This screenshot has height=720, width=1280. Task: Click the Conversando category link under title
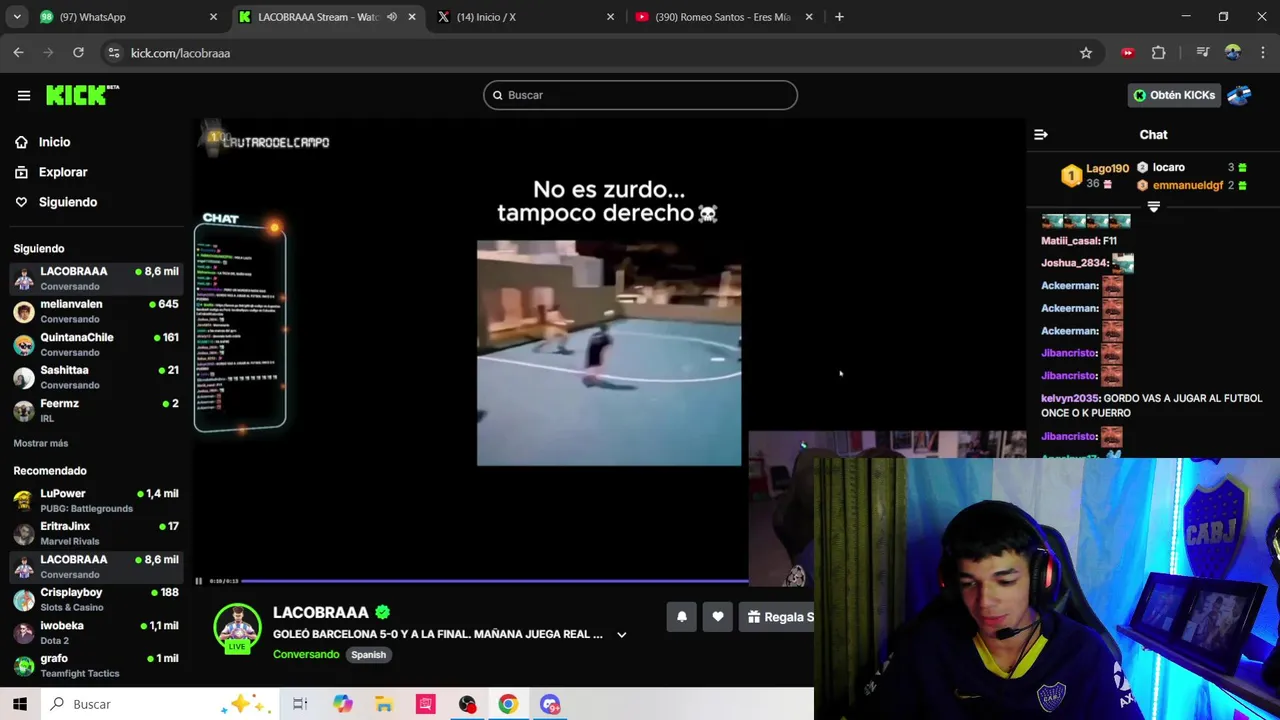pyautogui.click(x=306, y=655)
